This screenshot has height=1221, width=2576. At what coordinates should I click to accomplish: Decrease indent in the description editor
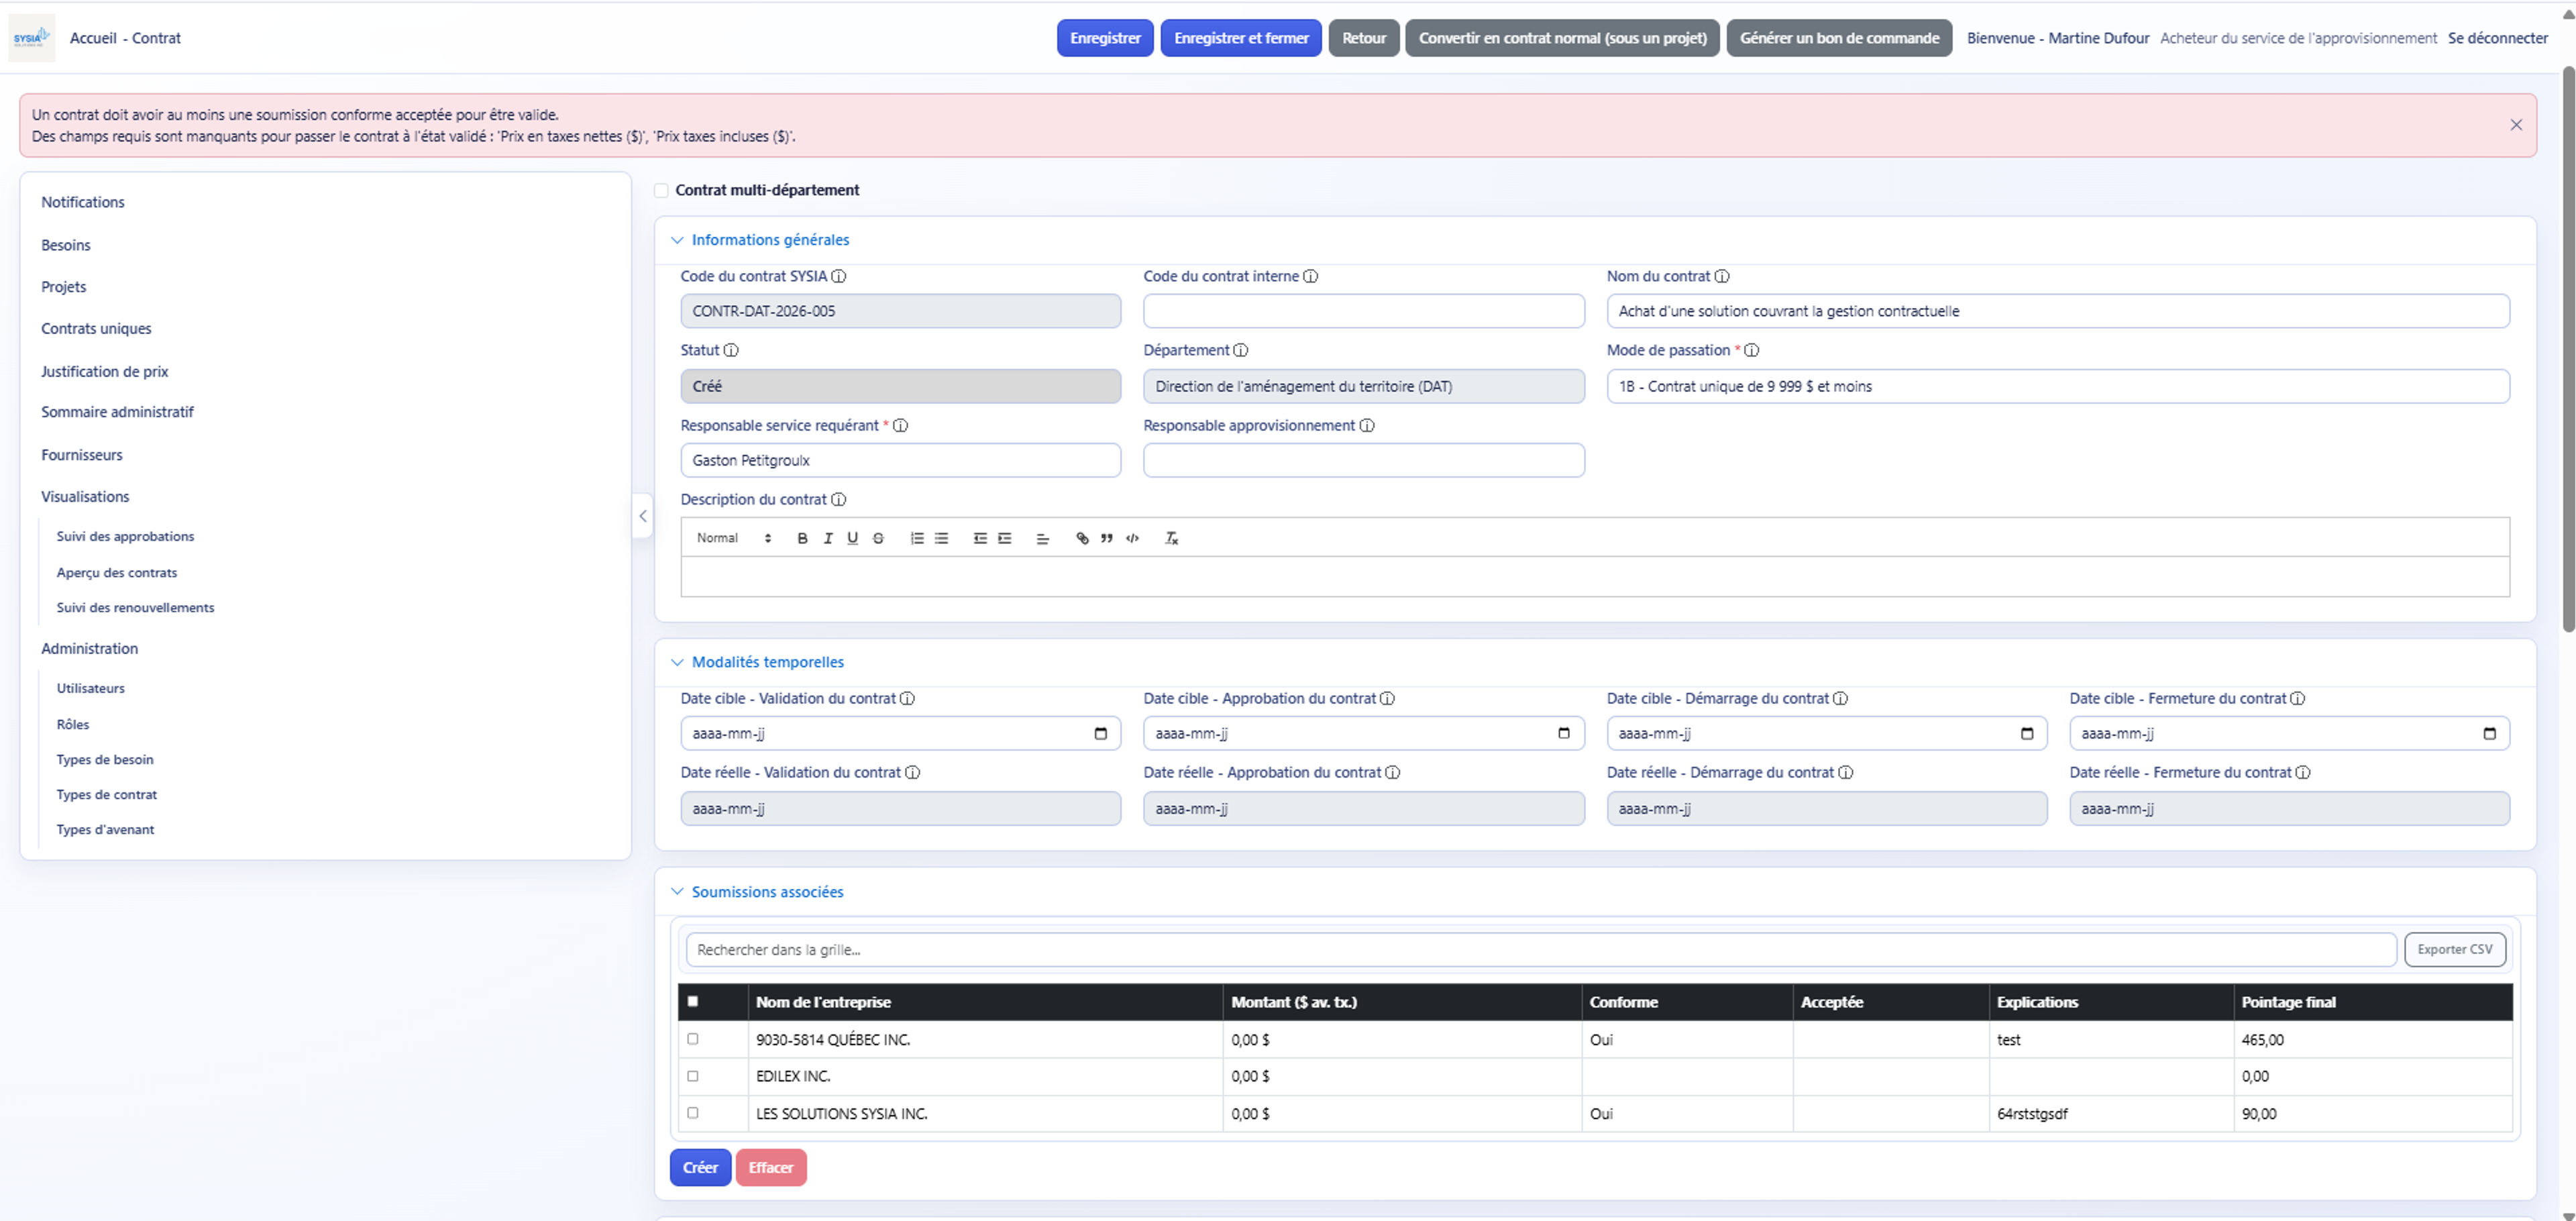coord(980,538)
